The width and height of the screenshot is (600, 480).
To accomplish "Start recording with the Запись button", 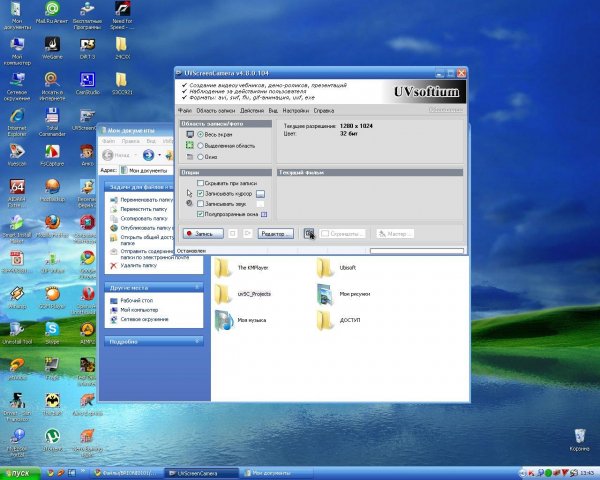I will coord(203,233).
